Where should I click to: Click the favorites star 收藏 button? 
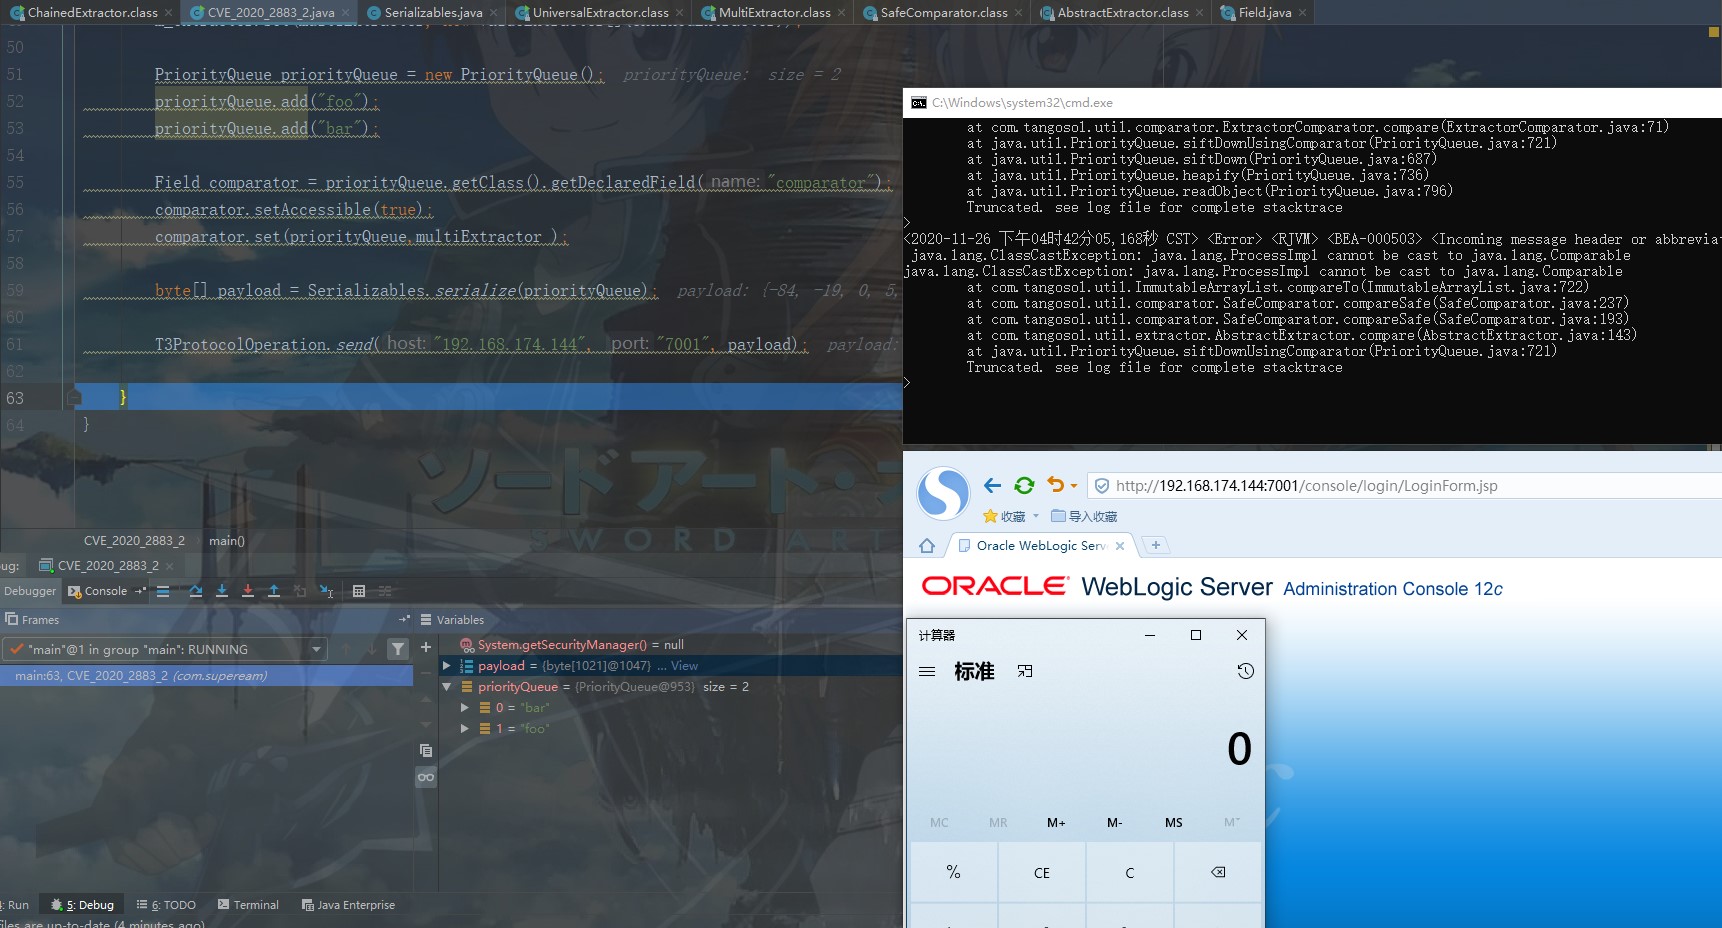click(x=1004, y=516)
